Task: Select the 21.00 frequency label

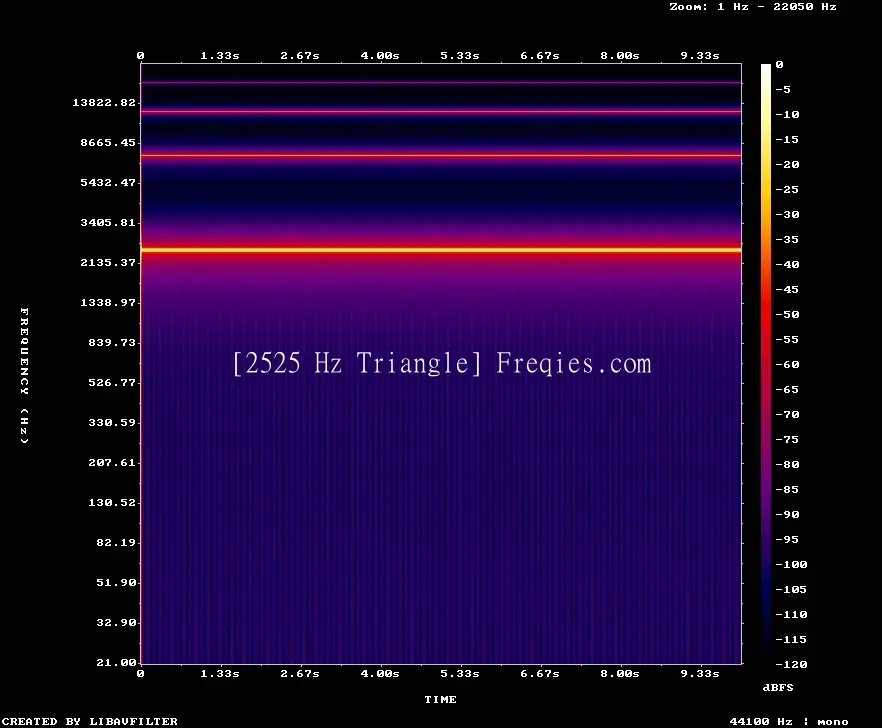Action: point(116,662)
